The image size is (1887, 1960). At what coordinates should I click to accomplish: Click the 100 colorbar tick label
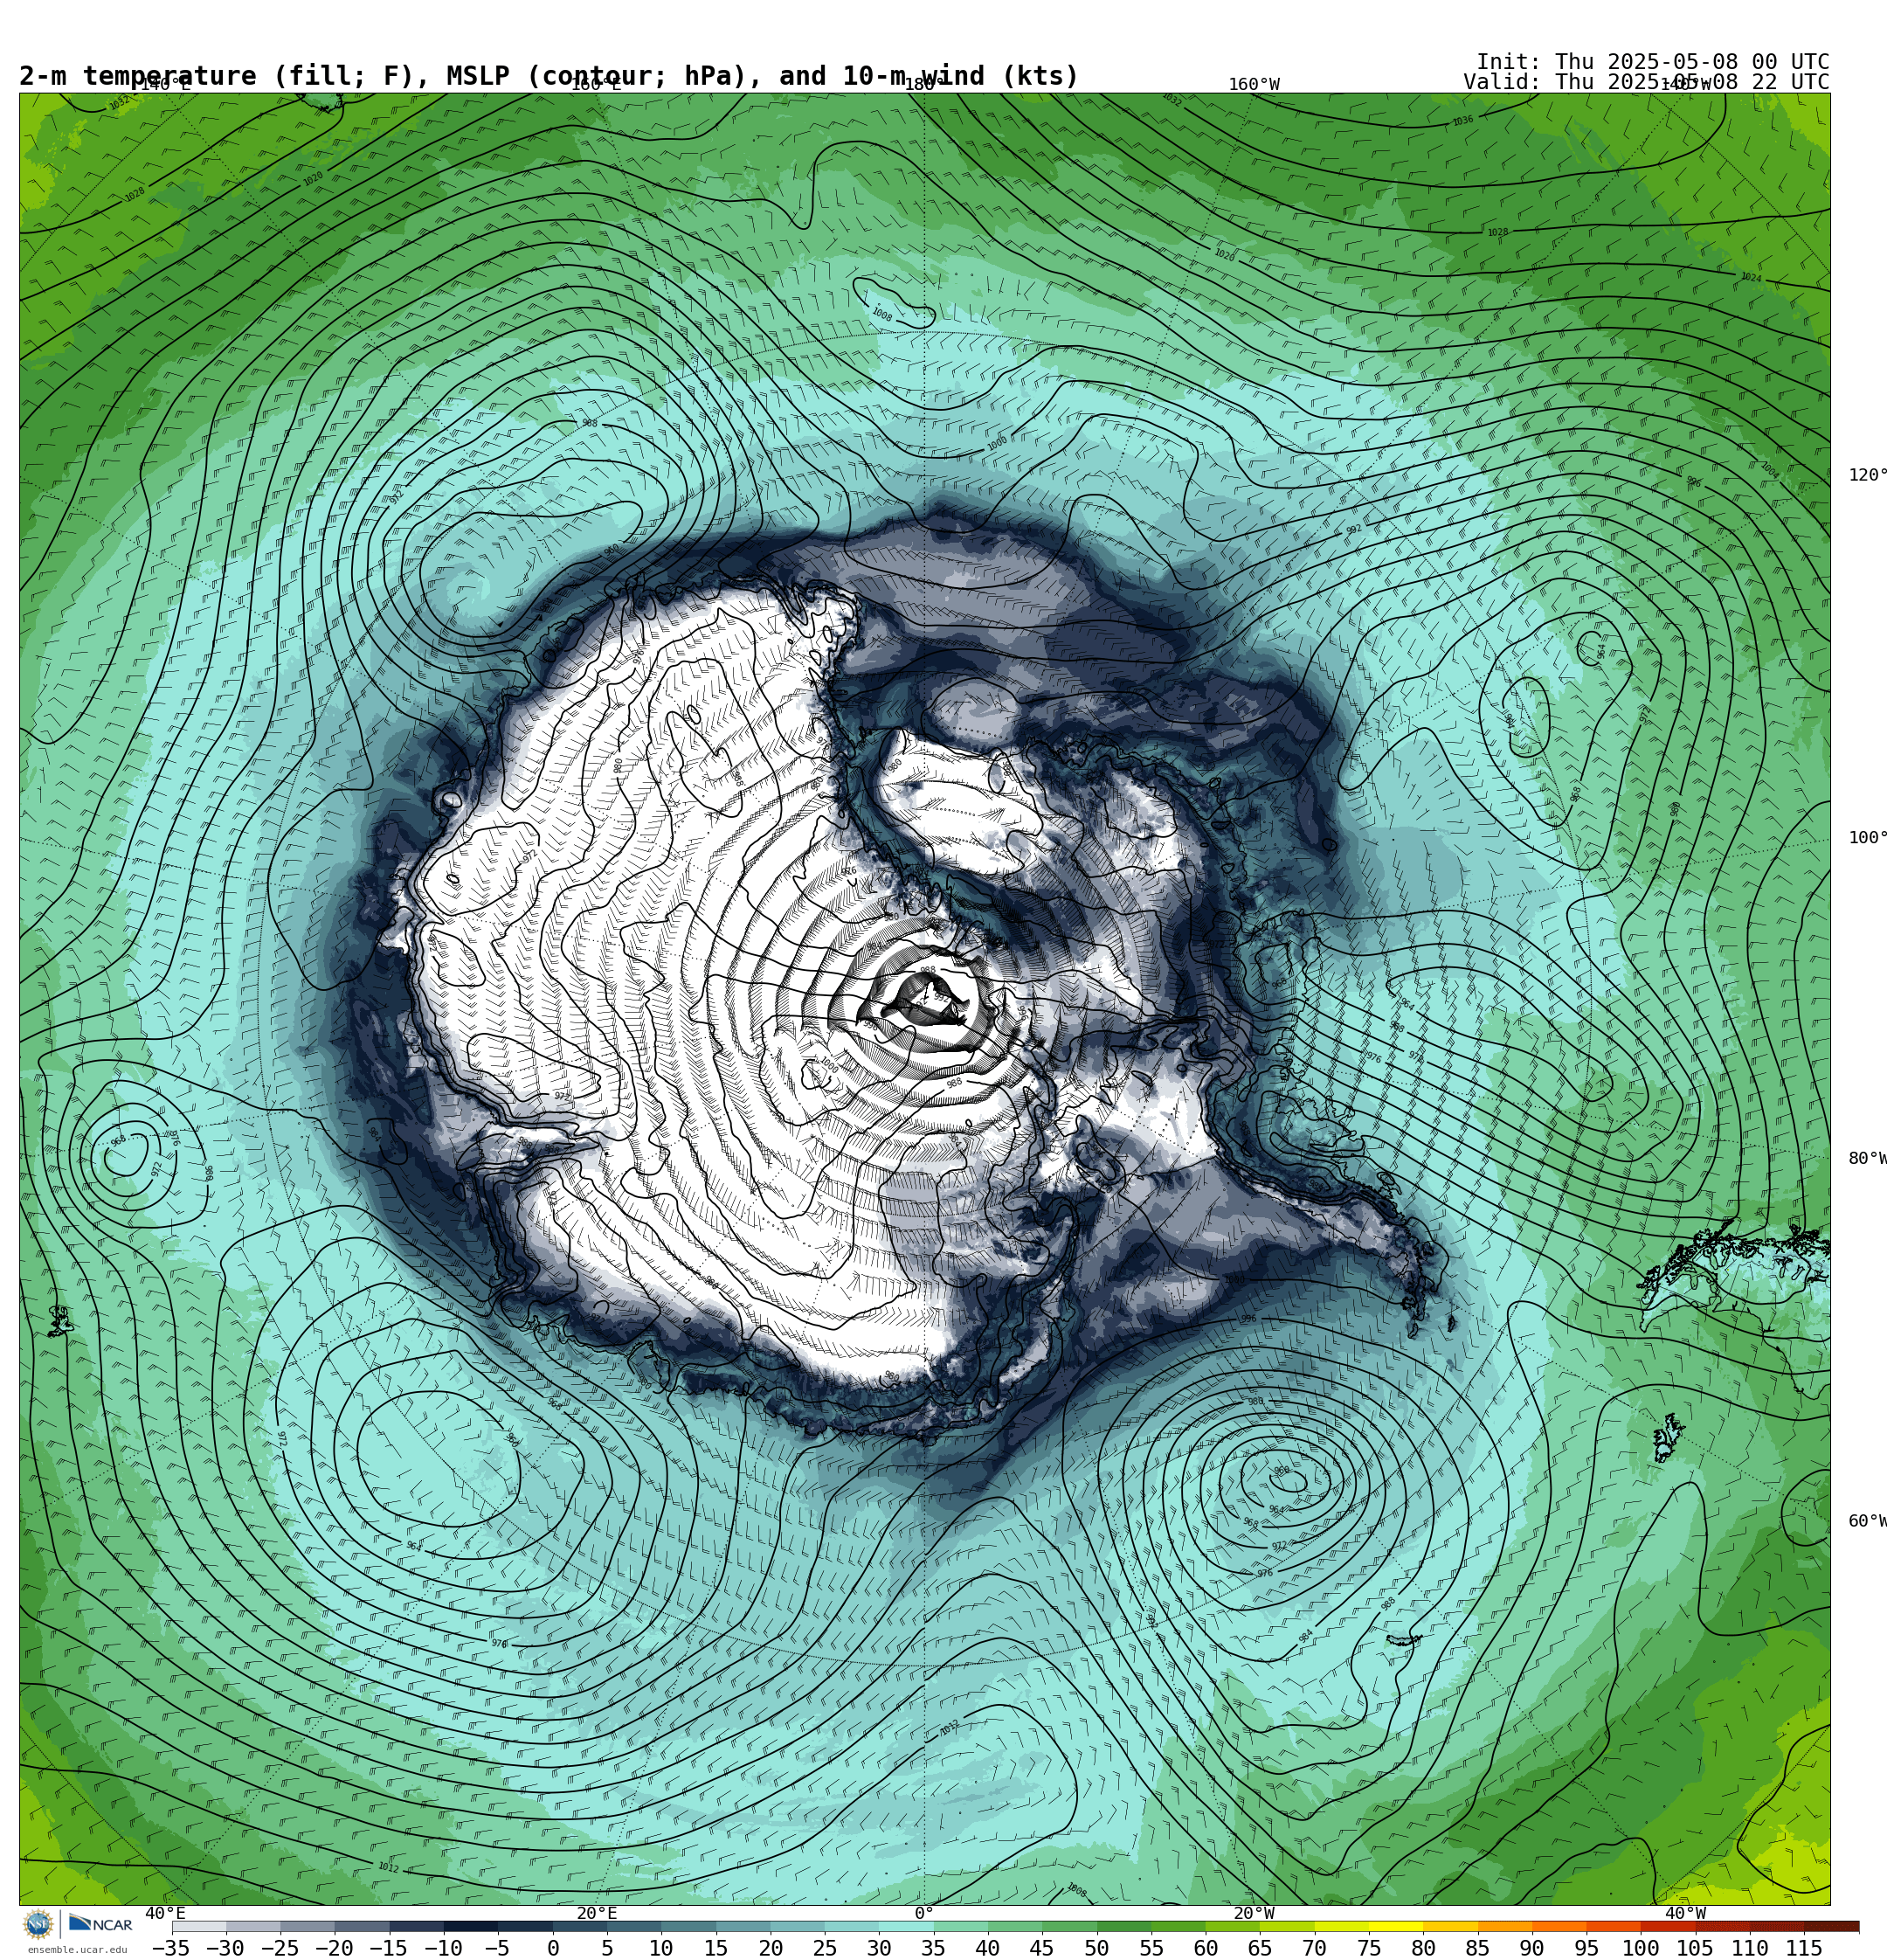[1640, 1948]
